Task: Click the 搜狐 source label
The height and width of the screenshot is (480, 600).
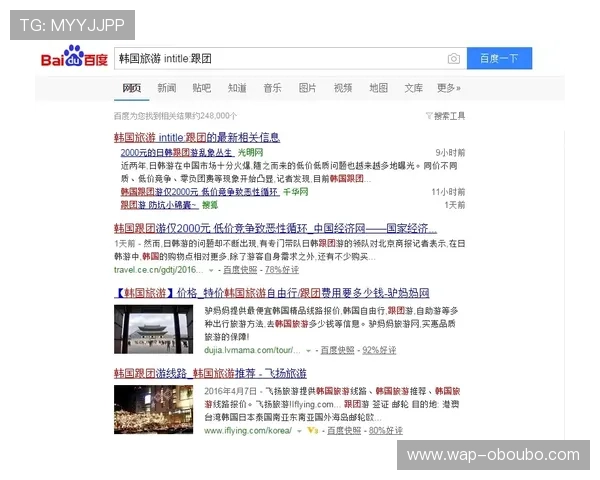Action: 210,205
